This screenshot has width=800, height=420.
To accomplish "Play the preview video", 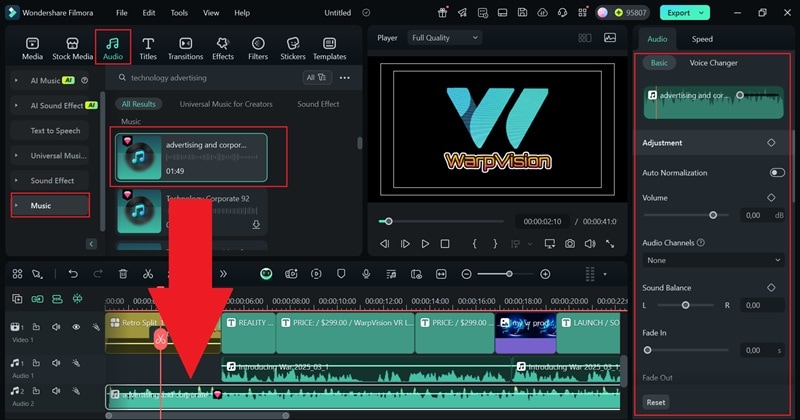I will (x=425, y=244).
